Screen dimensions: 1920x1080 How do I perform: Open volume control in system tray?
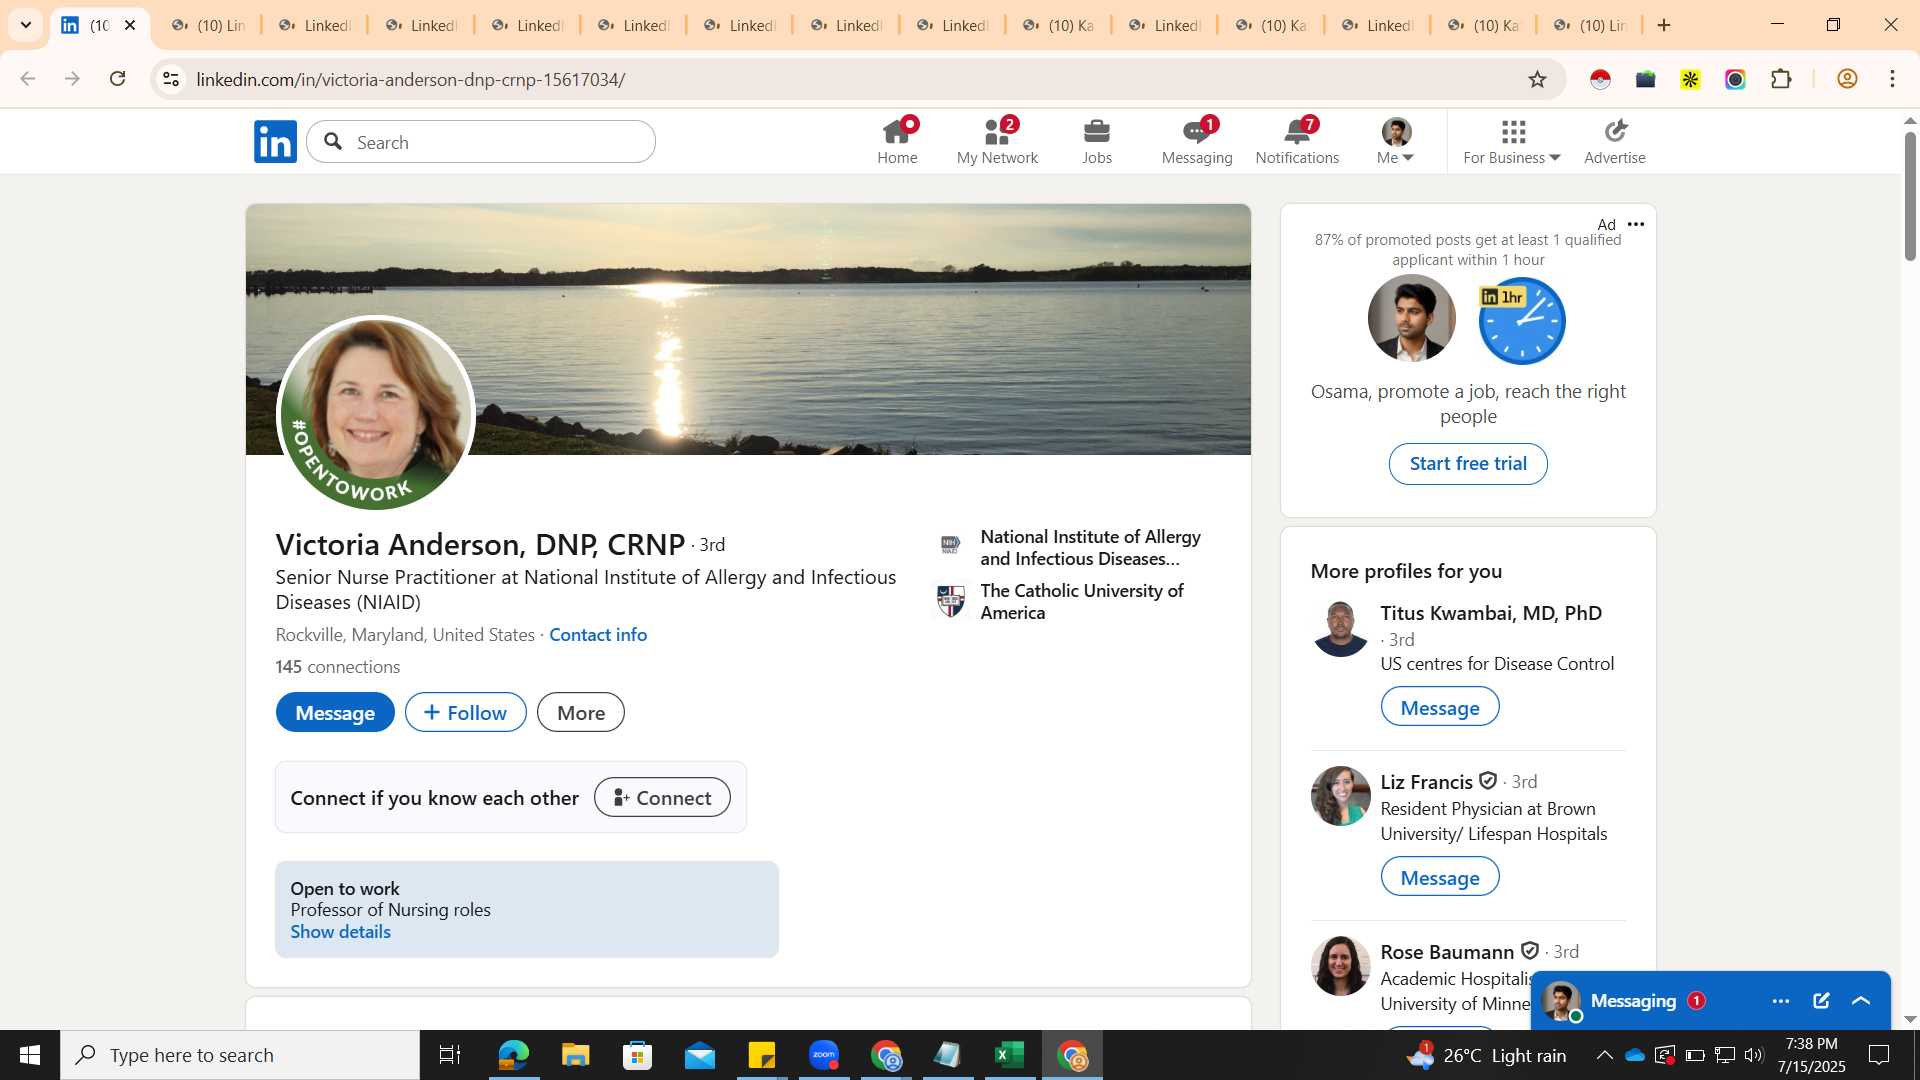pyautogui.click(x=1754, y=1055)
